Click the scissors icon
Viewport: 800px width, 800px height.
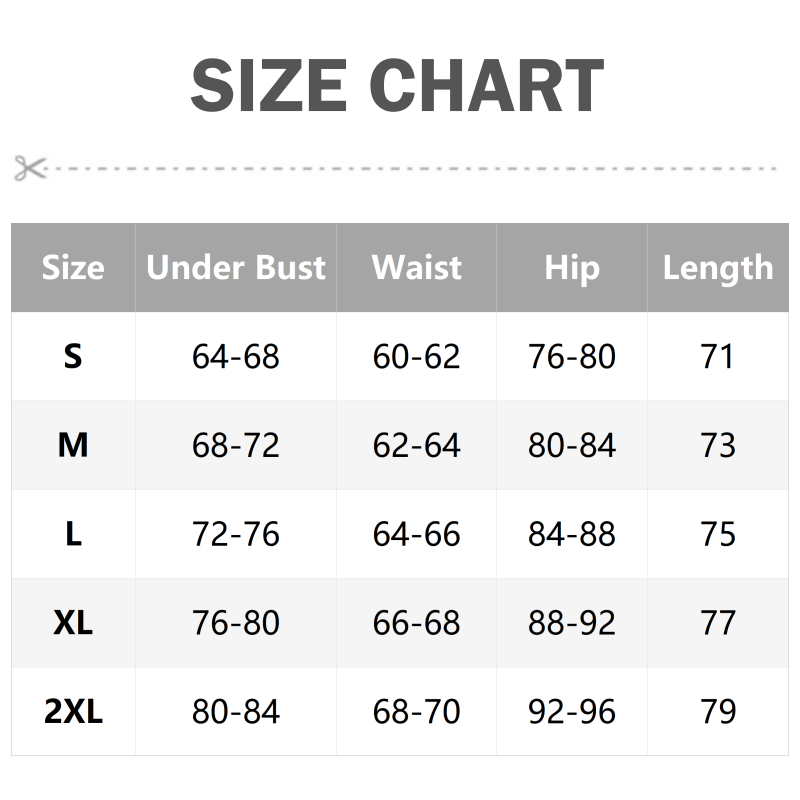30,167
